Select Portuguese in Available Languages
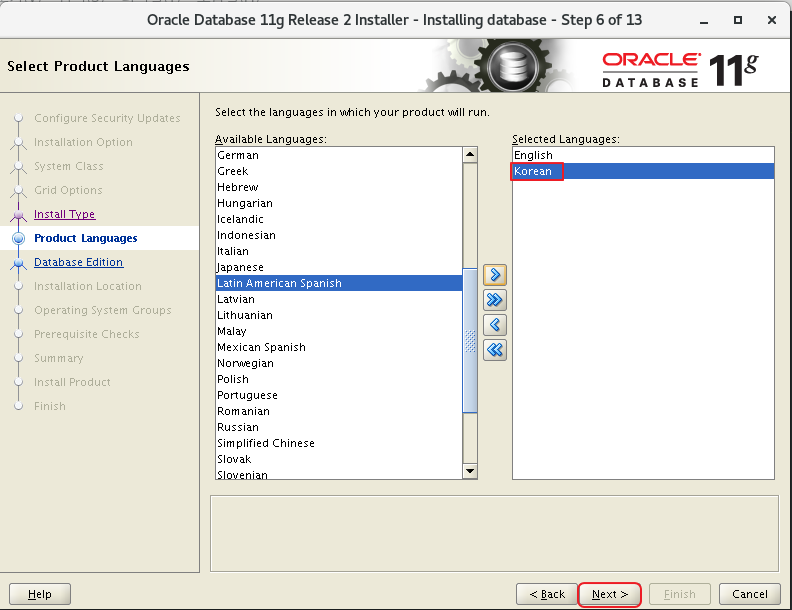Image resolution: width=792 pixels, height=610 pixels. pos(338,395)
